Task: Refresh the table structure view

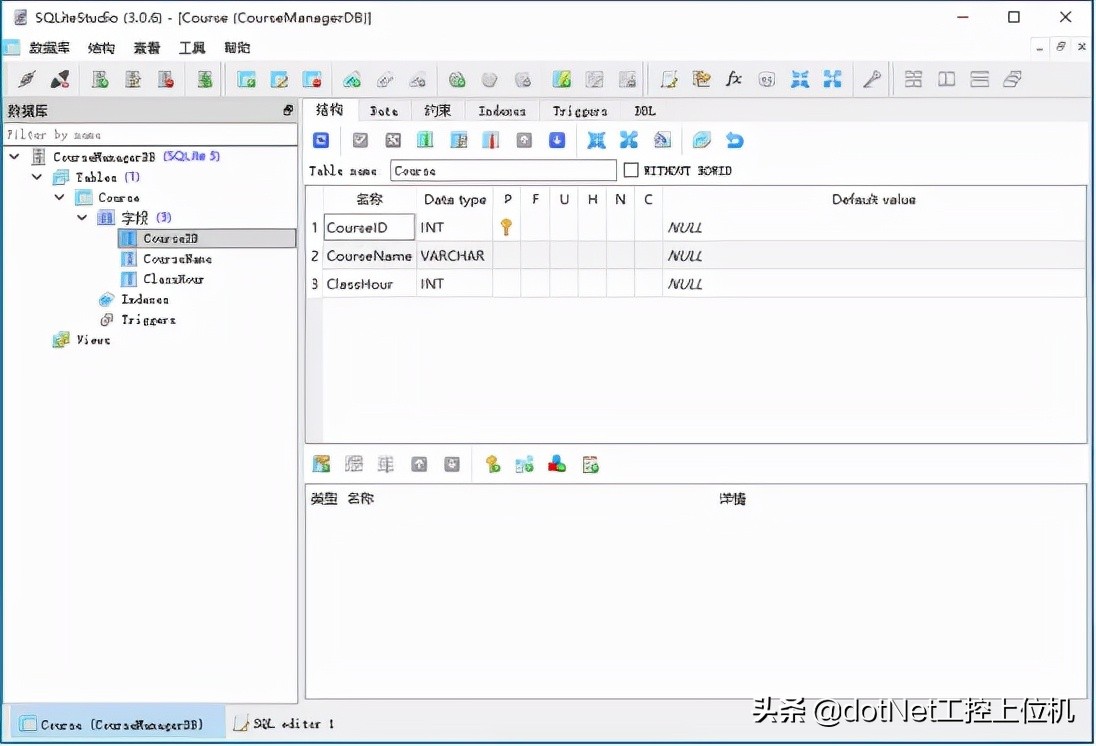Action: pyautogui.click(x=320, y=139)
